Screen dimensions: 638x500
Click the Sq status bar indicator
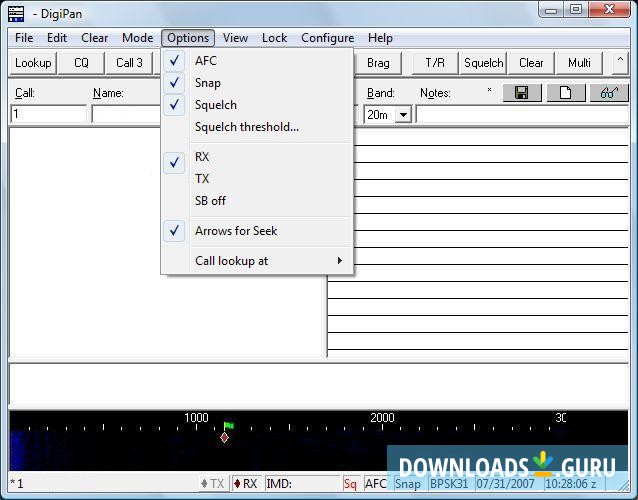(350, 484)
